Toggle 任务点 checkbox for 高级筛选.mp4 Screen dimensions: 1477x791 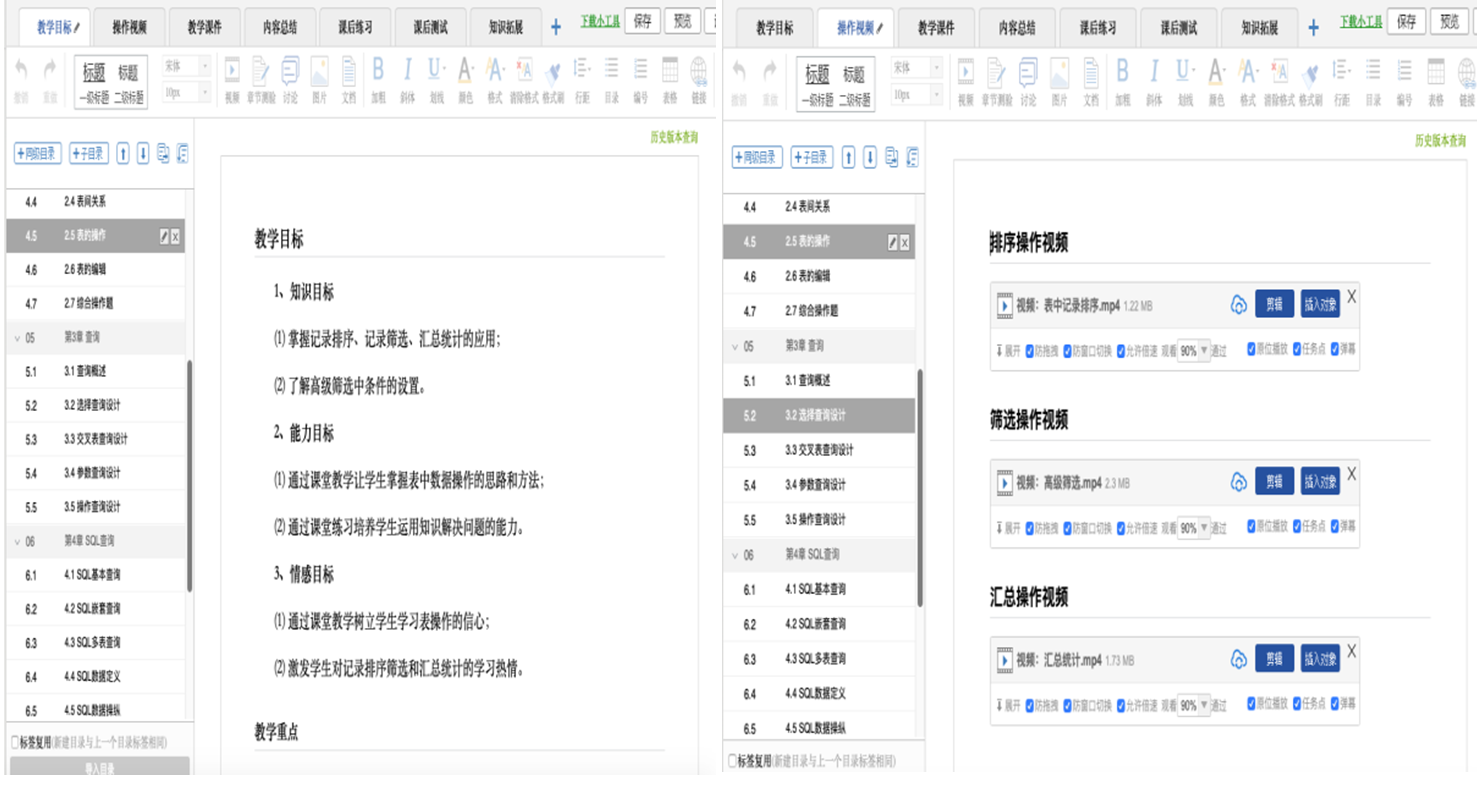[1297, 526]
